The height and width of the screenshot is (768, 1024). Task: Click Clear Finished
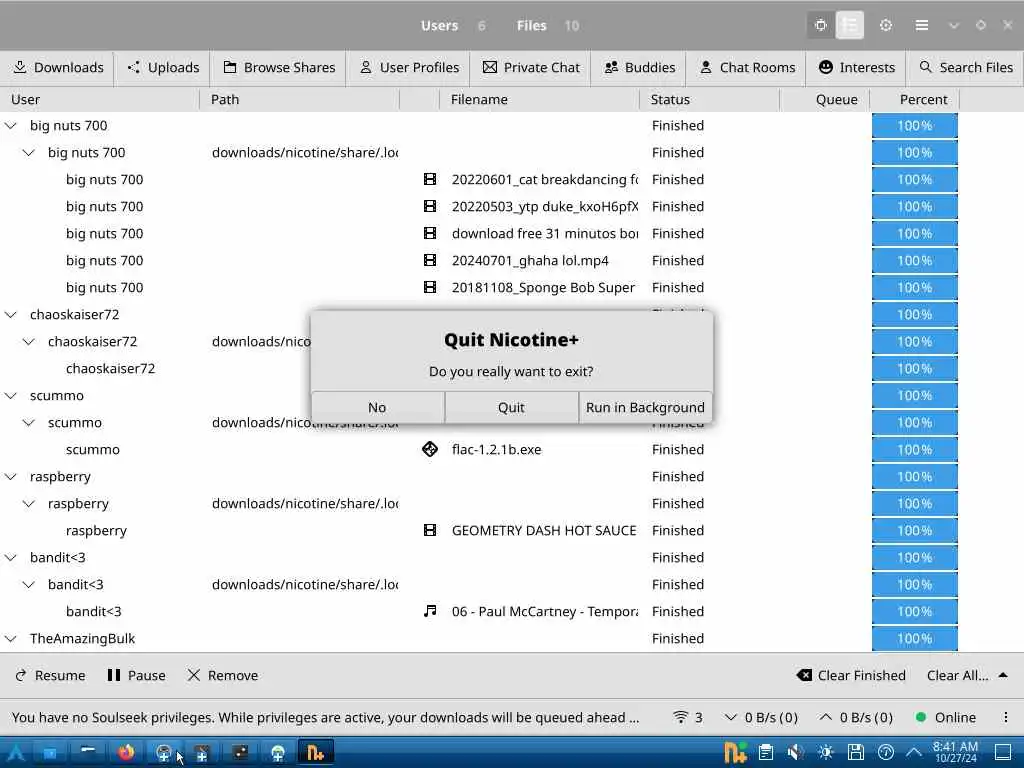click(x=851, y=675)
